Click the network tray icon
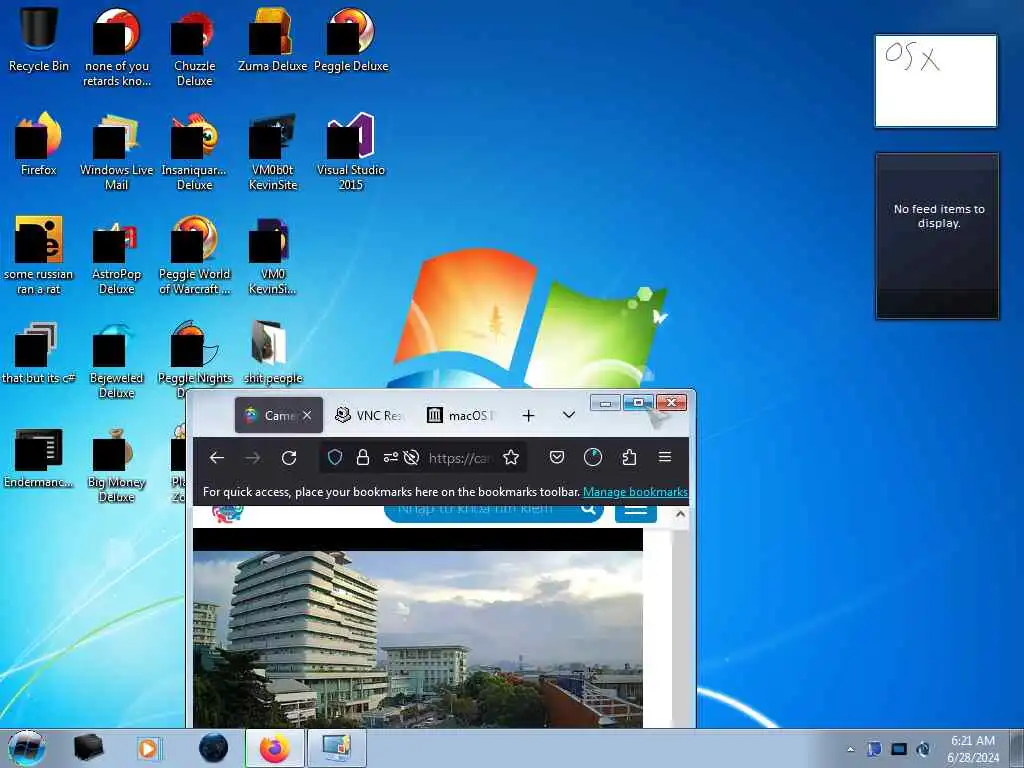The image size is (1024, 768). [899, 749]
